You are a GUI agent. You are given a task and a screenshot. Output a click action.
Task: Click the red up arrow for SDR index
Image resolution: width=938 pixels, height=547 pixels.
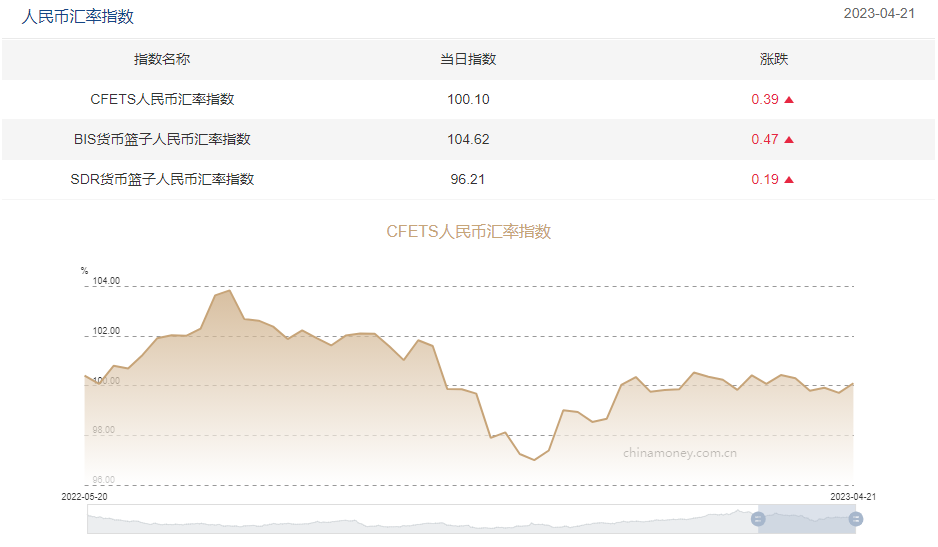point(789,180)
